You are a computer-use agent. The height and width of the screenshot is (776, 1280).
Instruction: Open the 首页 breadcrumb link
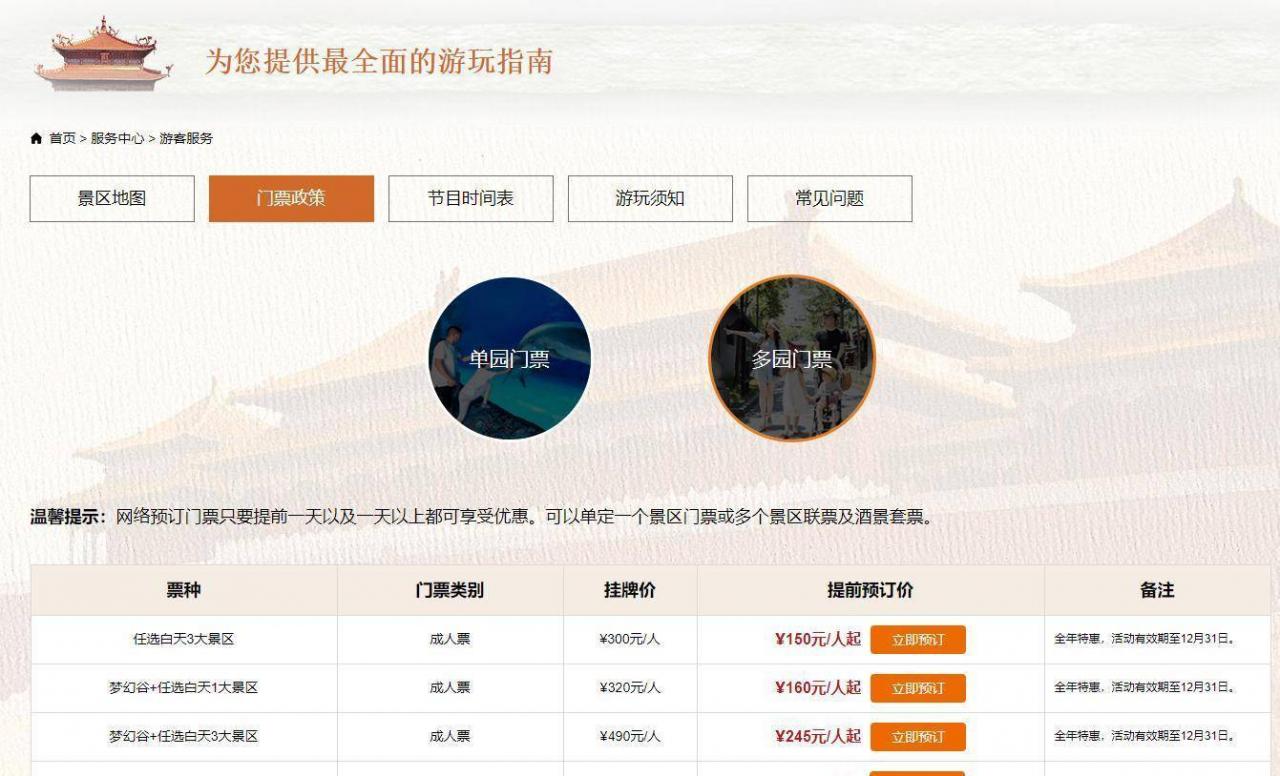click(x=63, y=138)
